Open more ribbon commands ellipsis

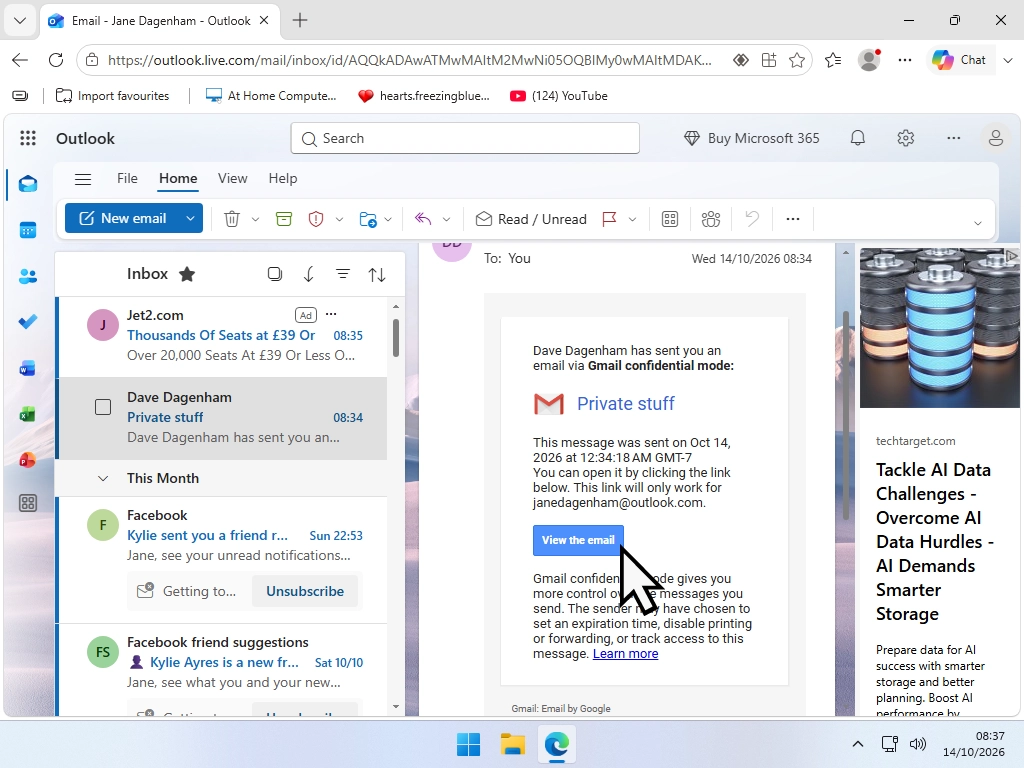click(x=793, y=219)
